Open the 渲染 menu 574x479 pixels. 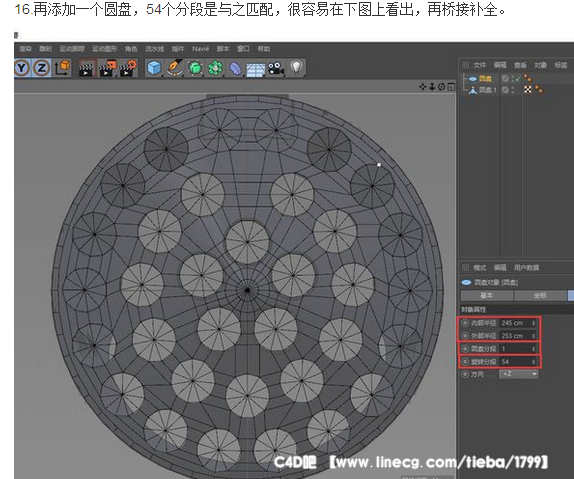coord(25,49)
